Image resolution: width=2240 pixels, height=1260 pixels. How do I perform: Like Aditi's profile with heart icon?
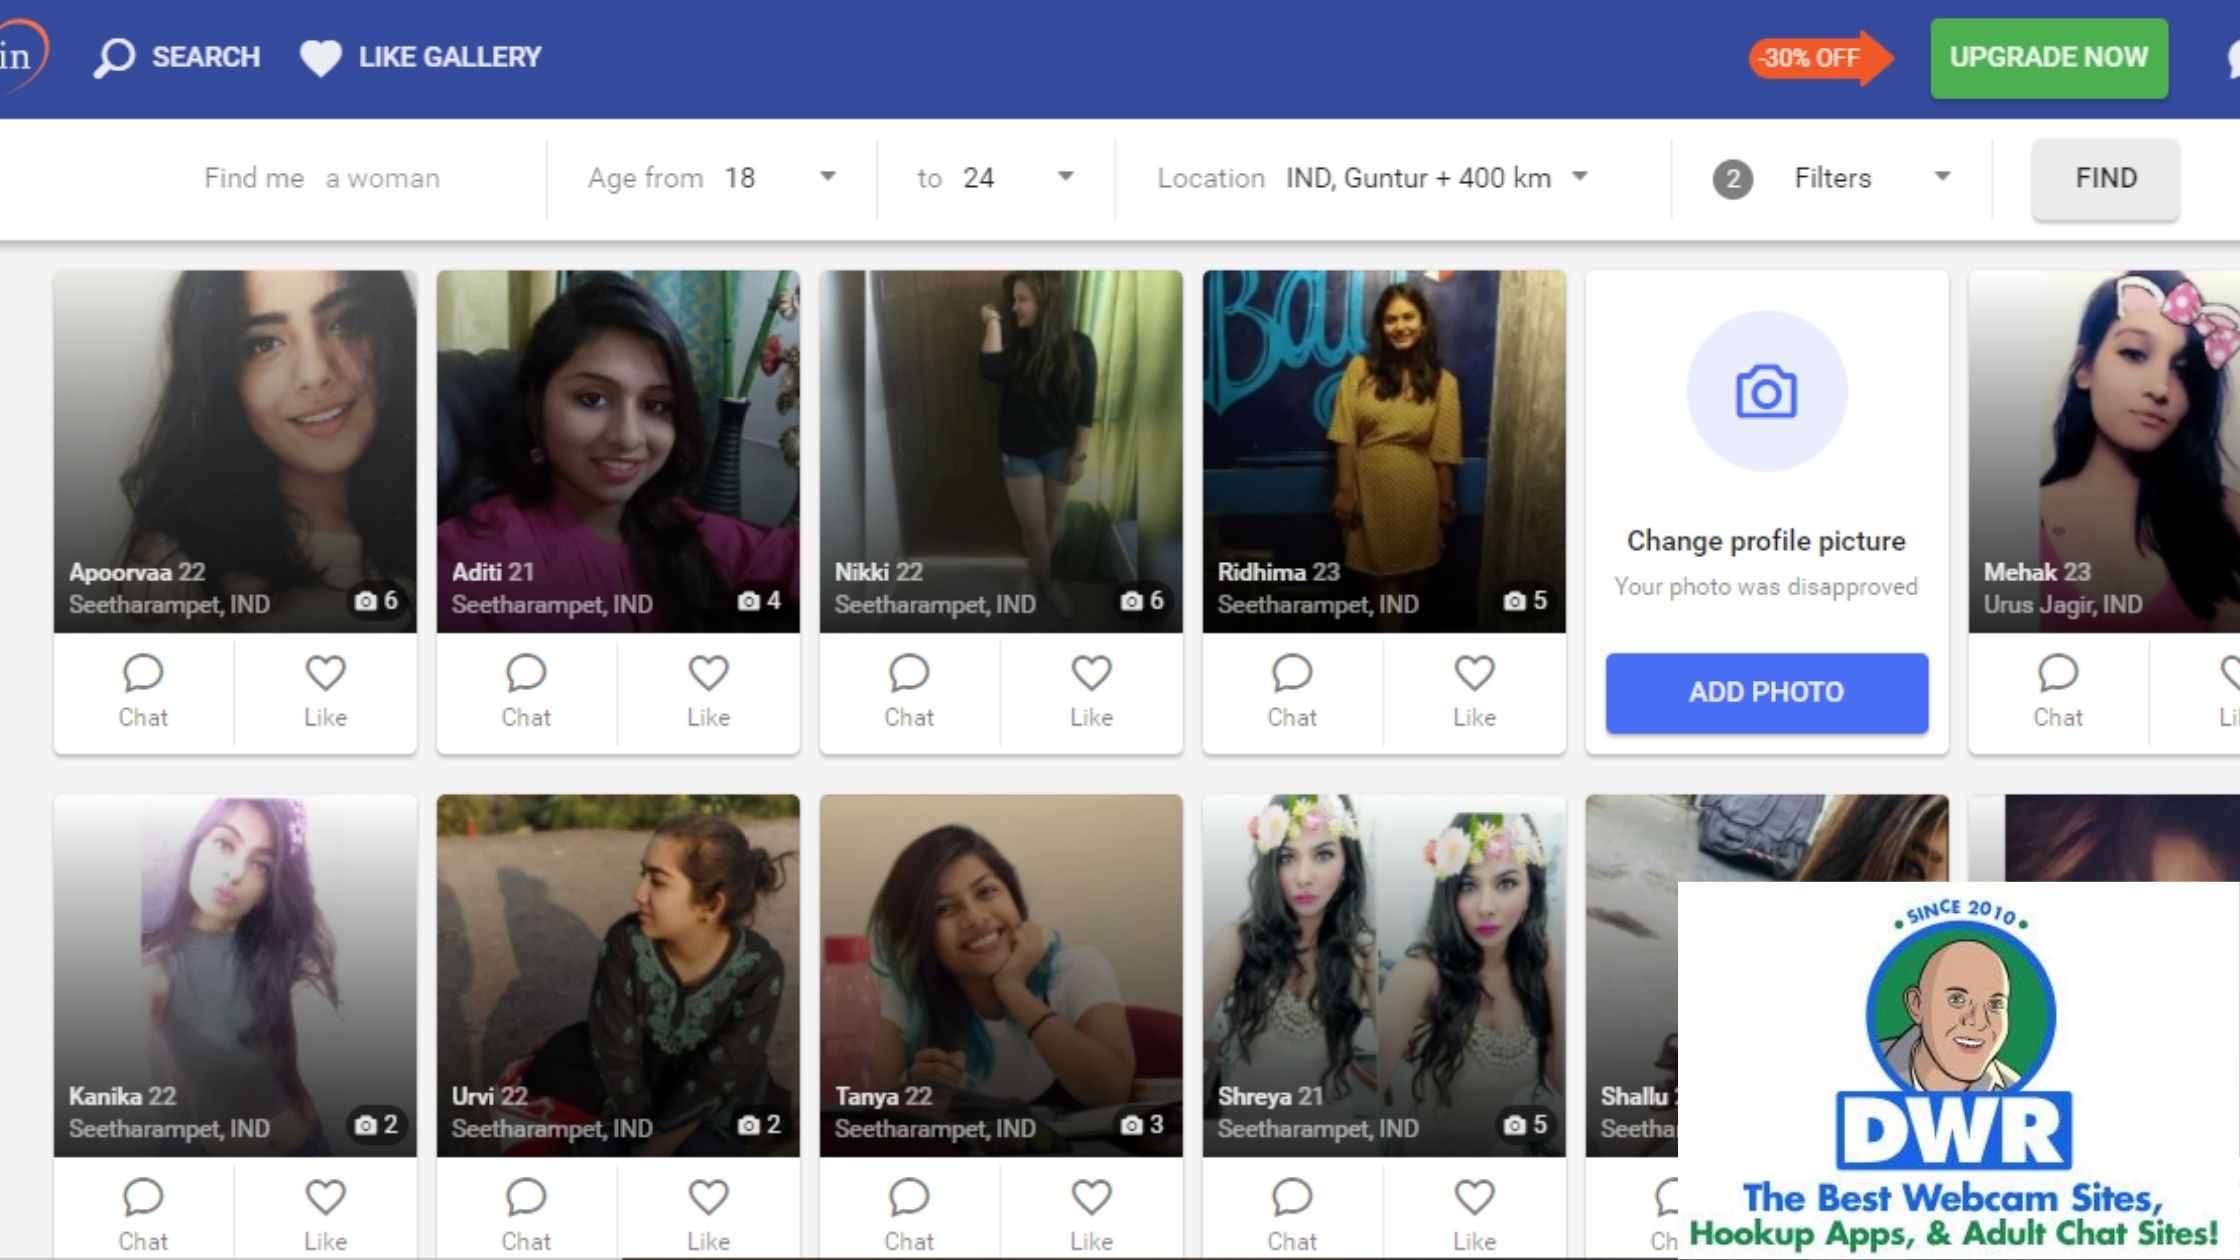(x=708, y=674)
